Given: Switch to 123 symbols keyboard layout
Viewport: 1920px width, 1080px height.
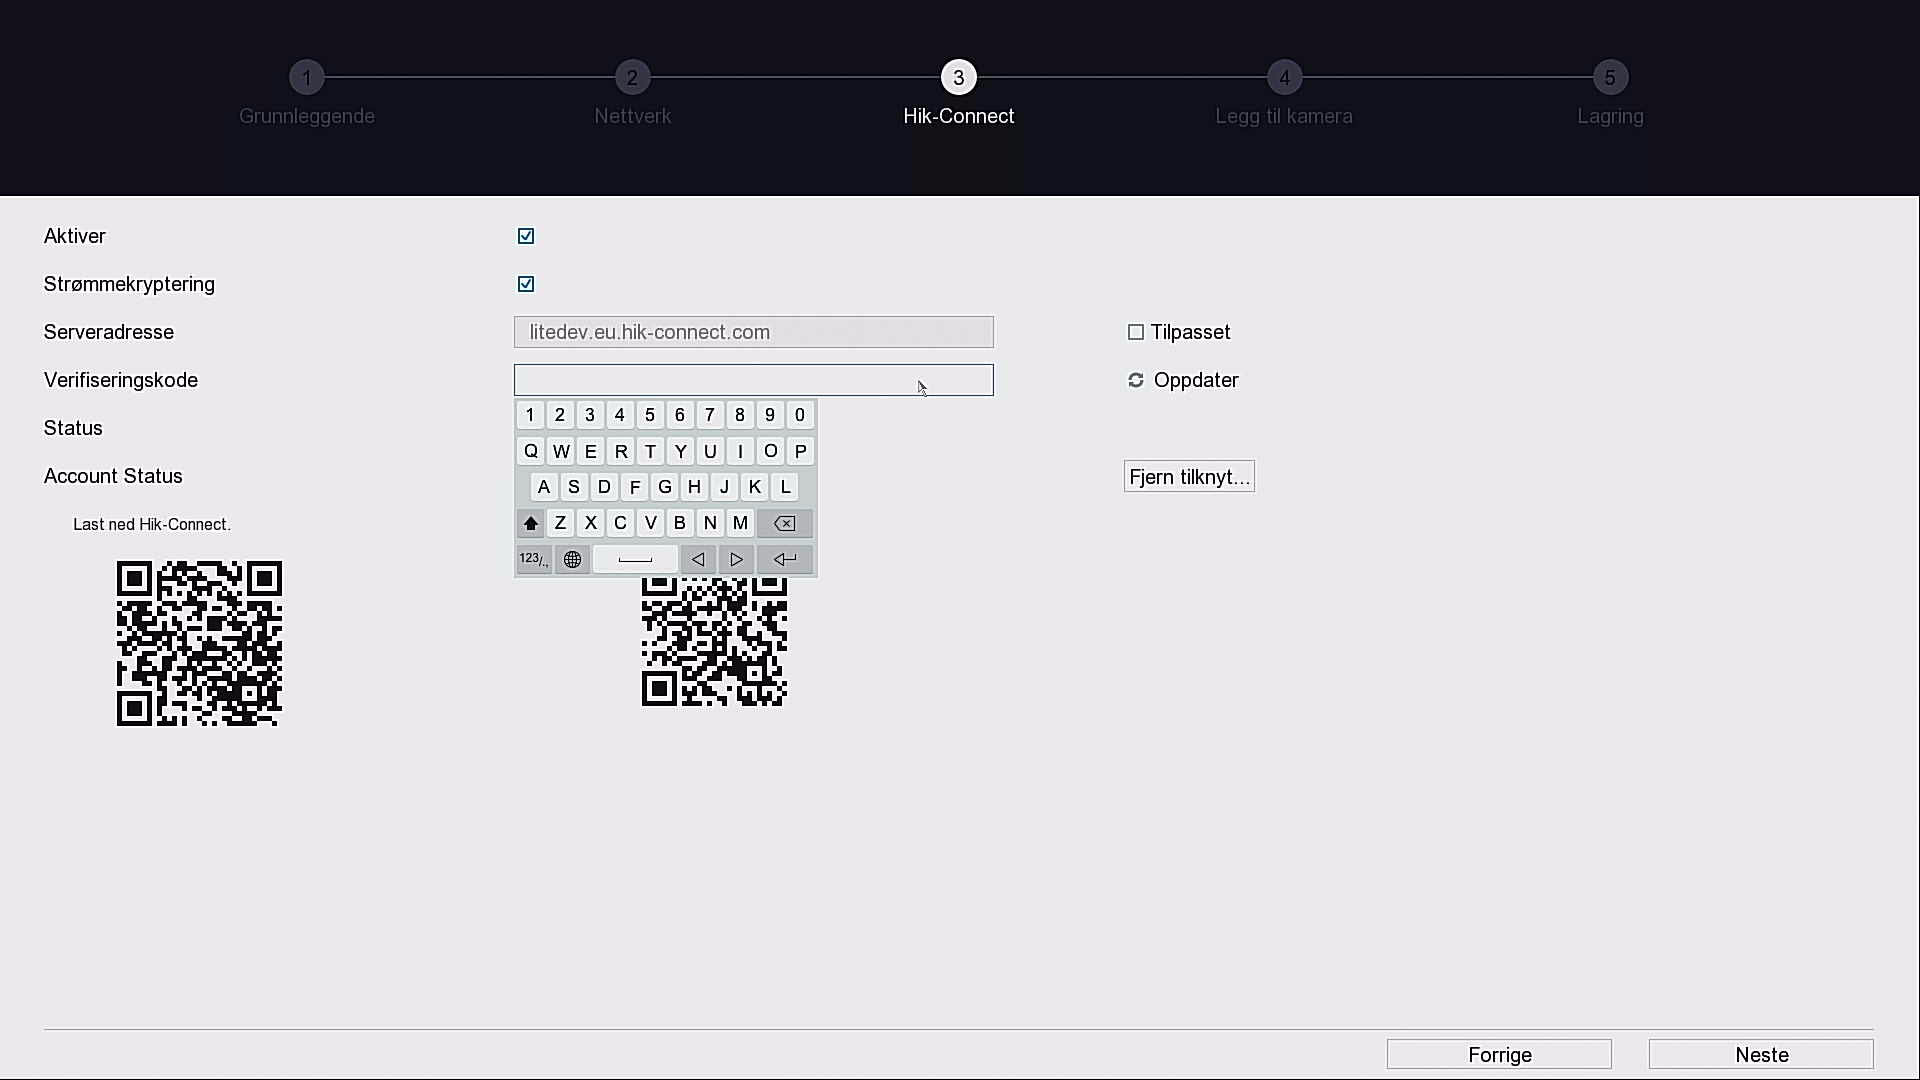Looking at the screenshot, I should 533,560.
